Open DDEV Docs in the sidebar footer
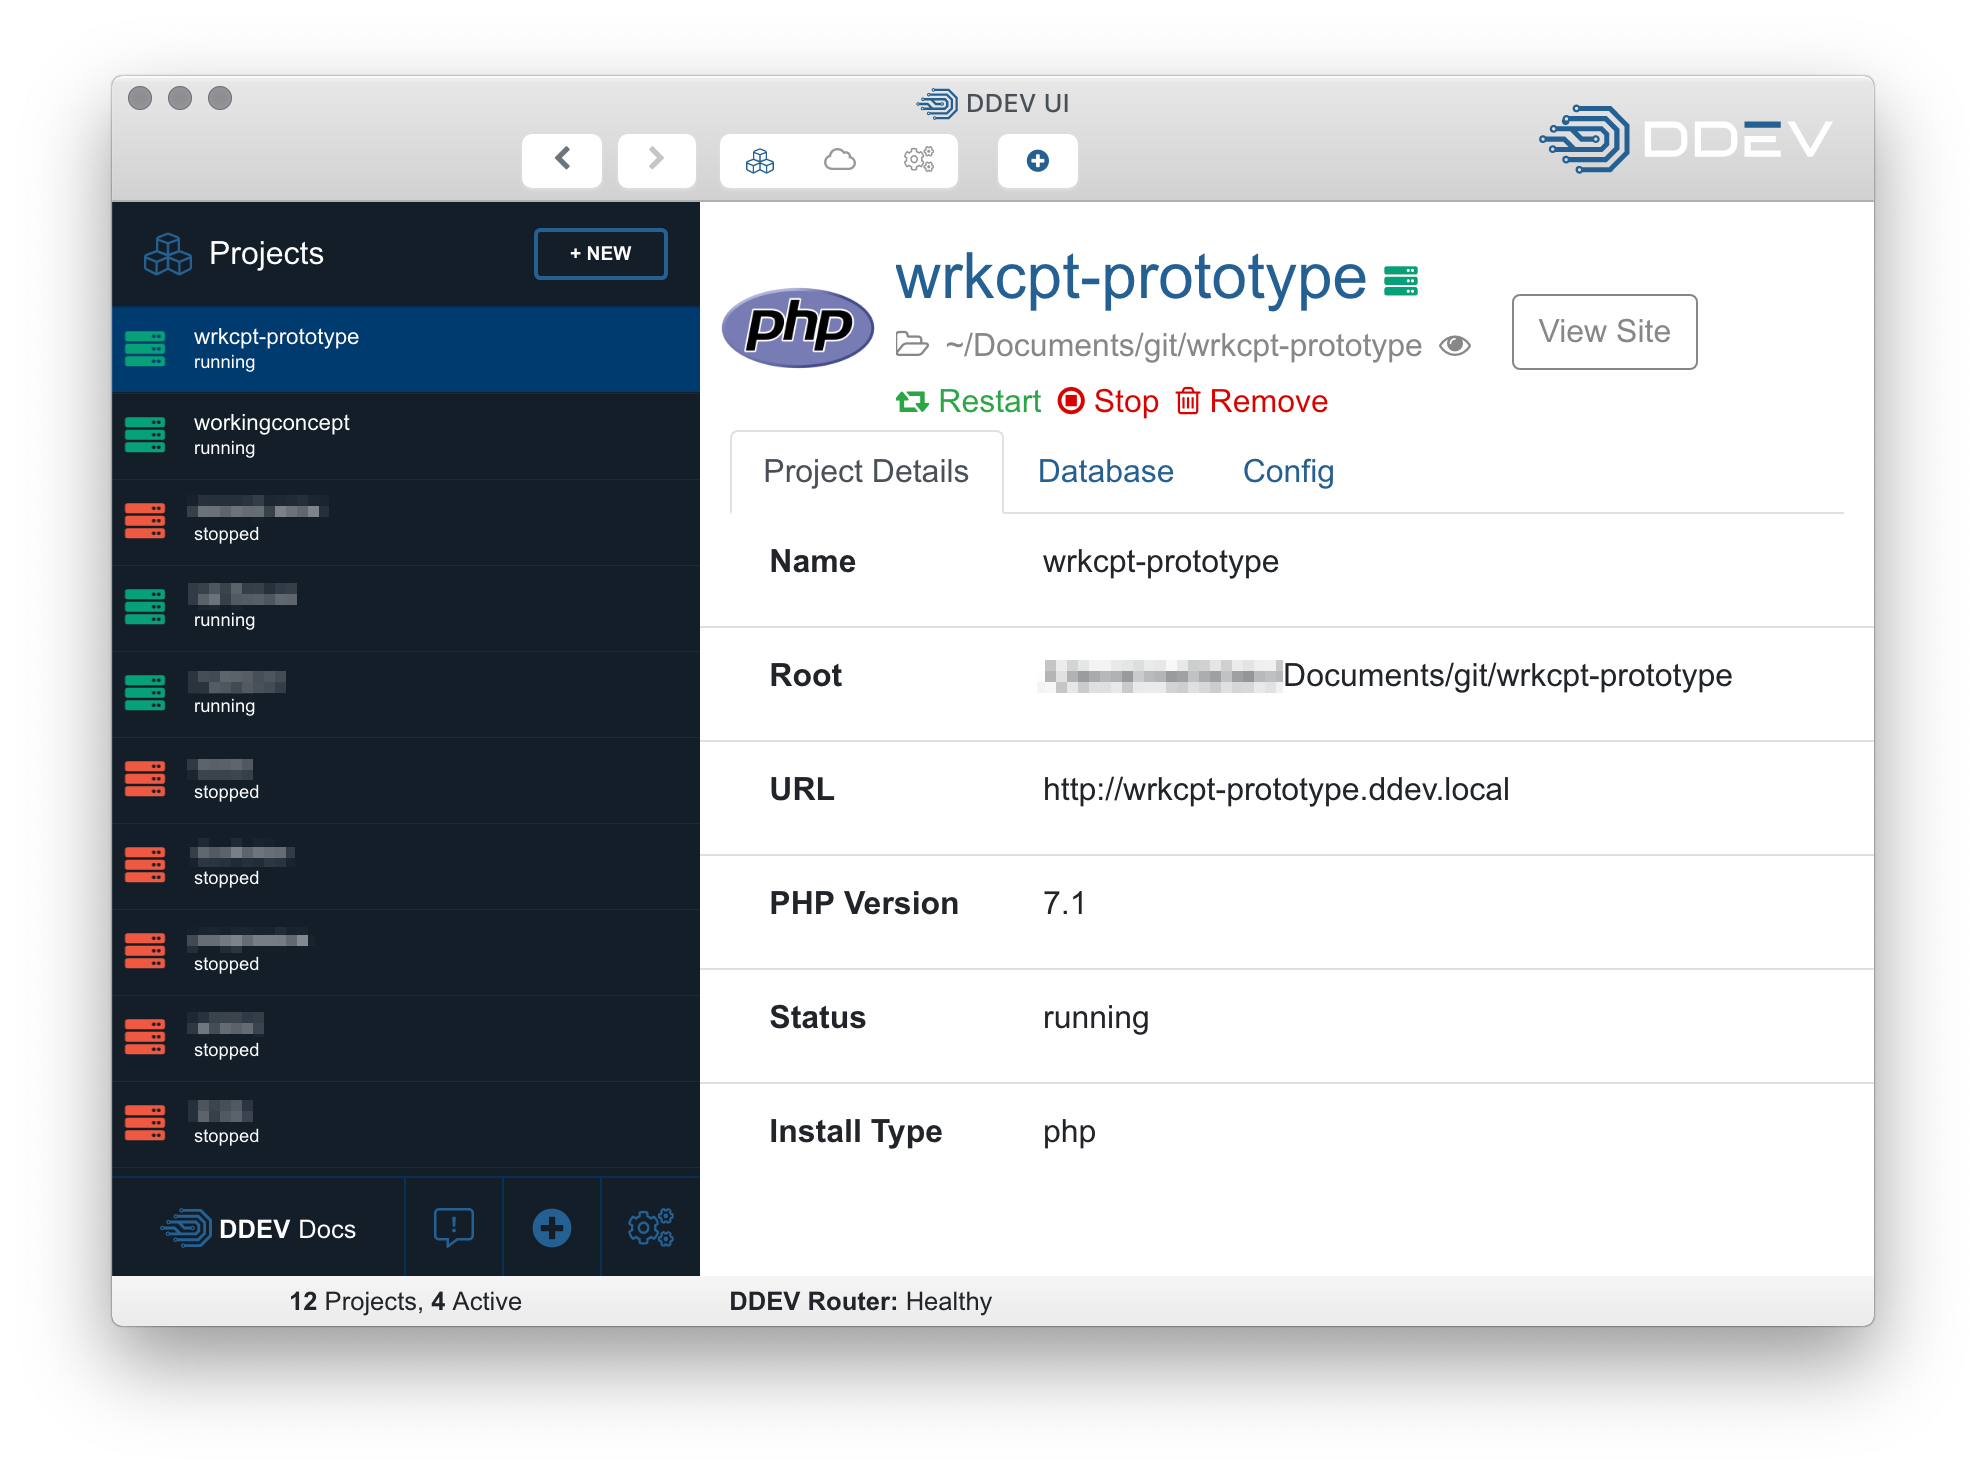1986x1474 pixels. 258,1228
